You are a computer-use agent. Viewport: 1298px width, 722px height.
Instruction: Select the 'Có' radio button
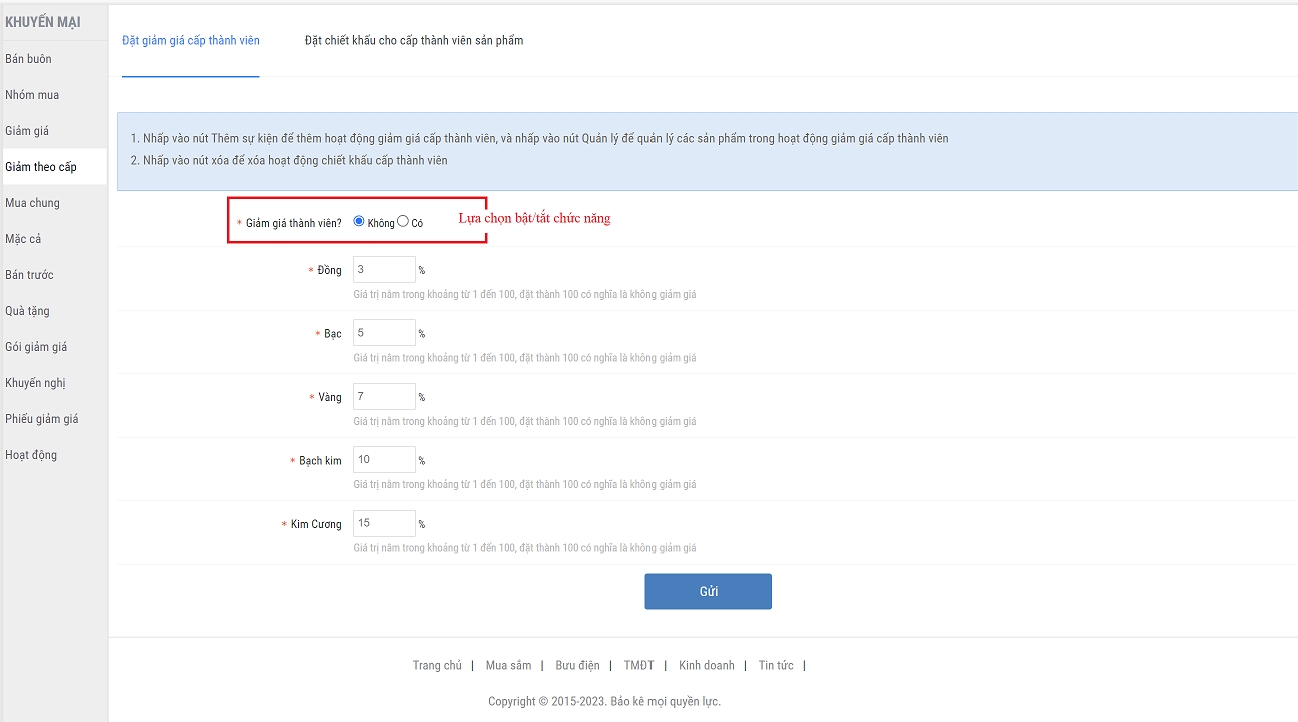click(403, 222)
